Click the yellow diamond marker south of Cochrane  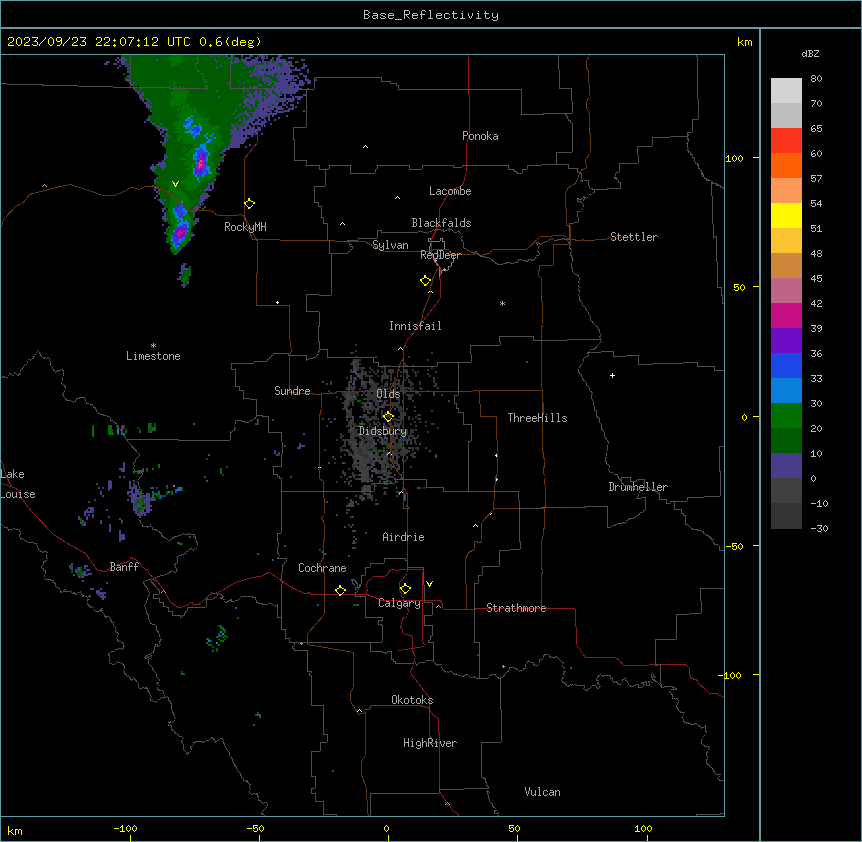point(340,590)
